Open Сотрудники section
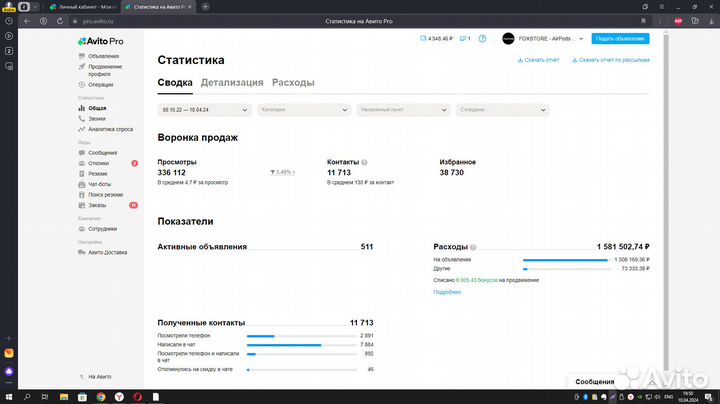This screenshot has height=404, width=720. tap(102, 229)
